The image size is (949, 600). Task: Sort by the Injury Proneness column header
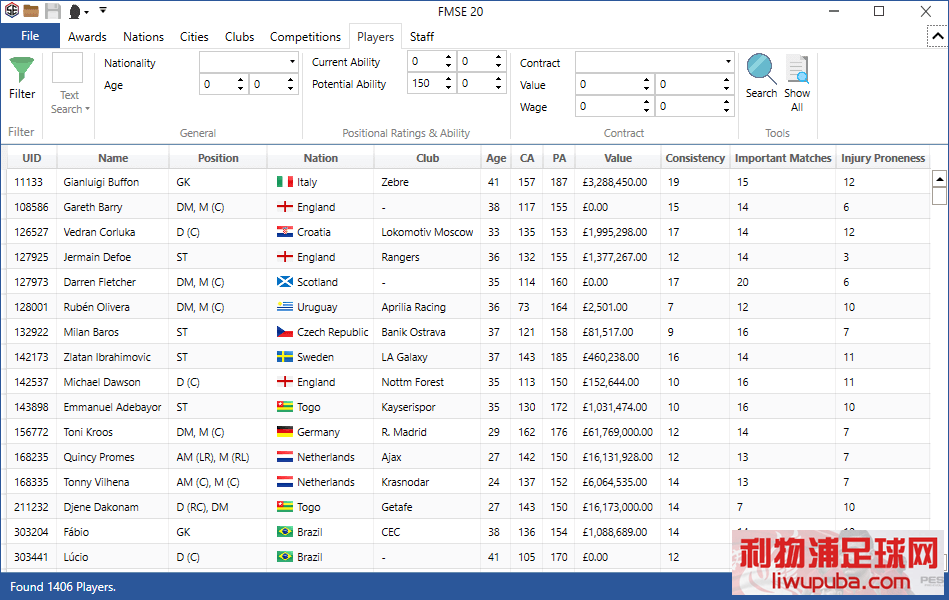(883, 158)
